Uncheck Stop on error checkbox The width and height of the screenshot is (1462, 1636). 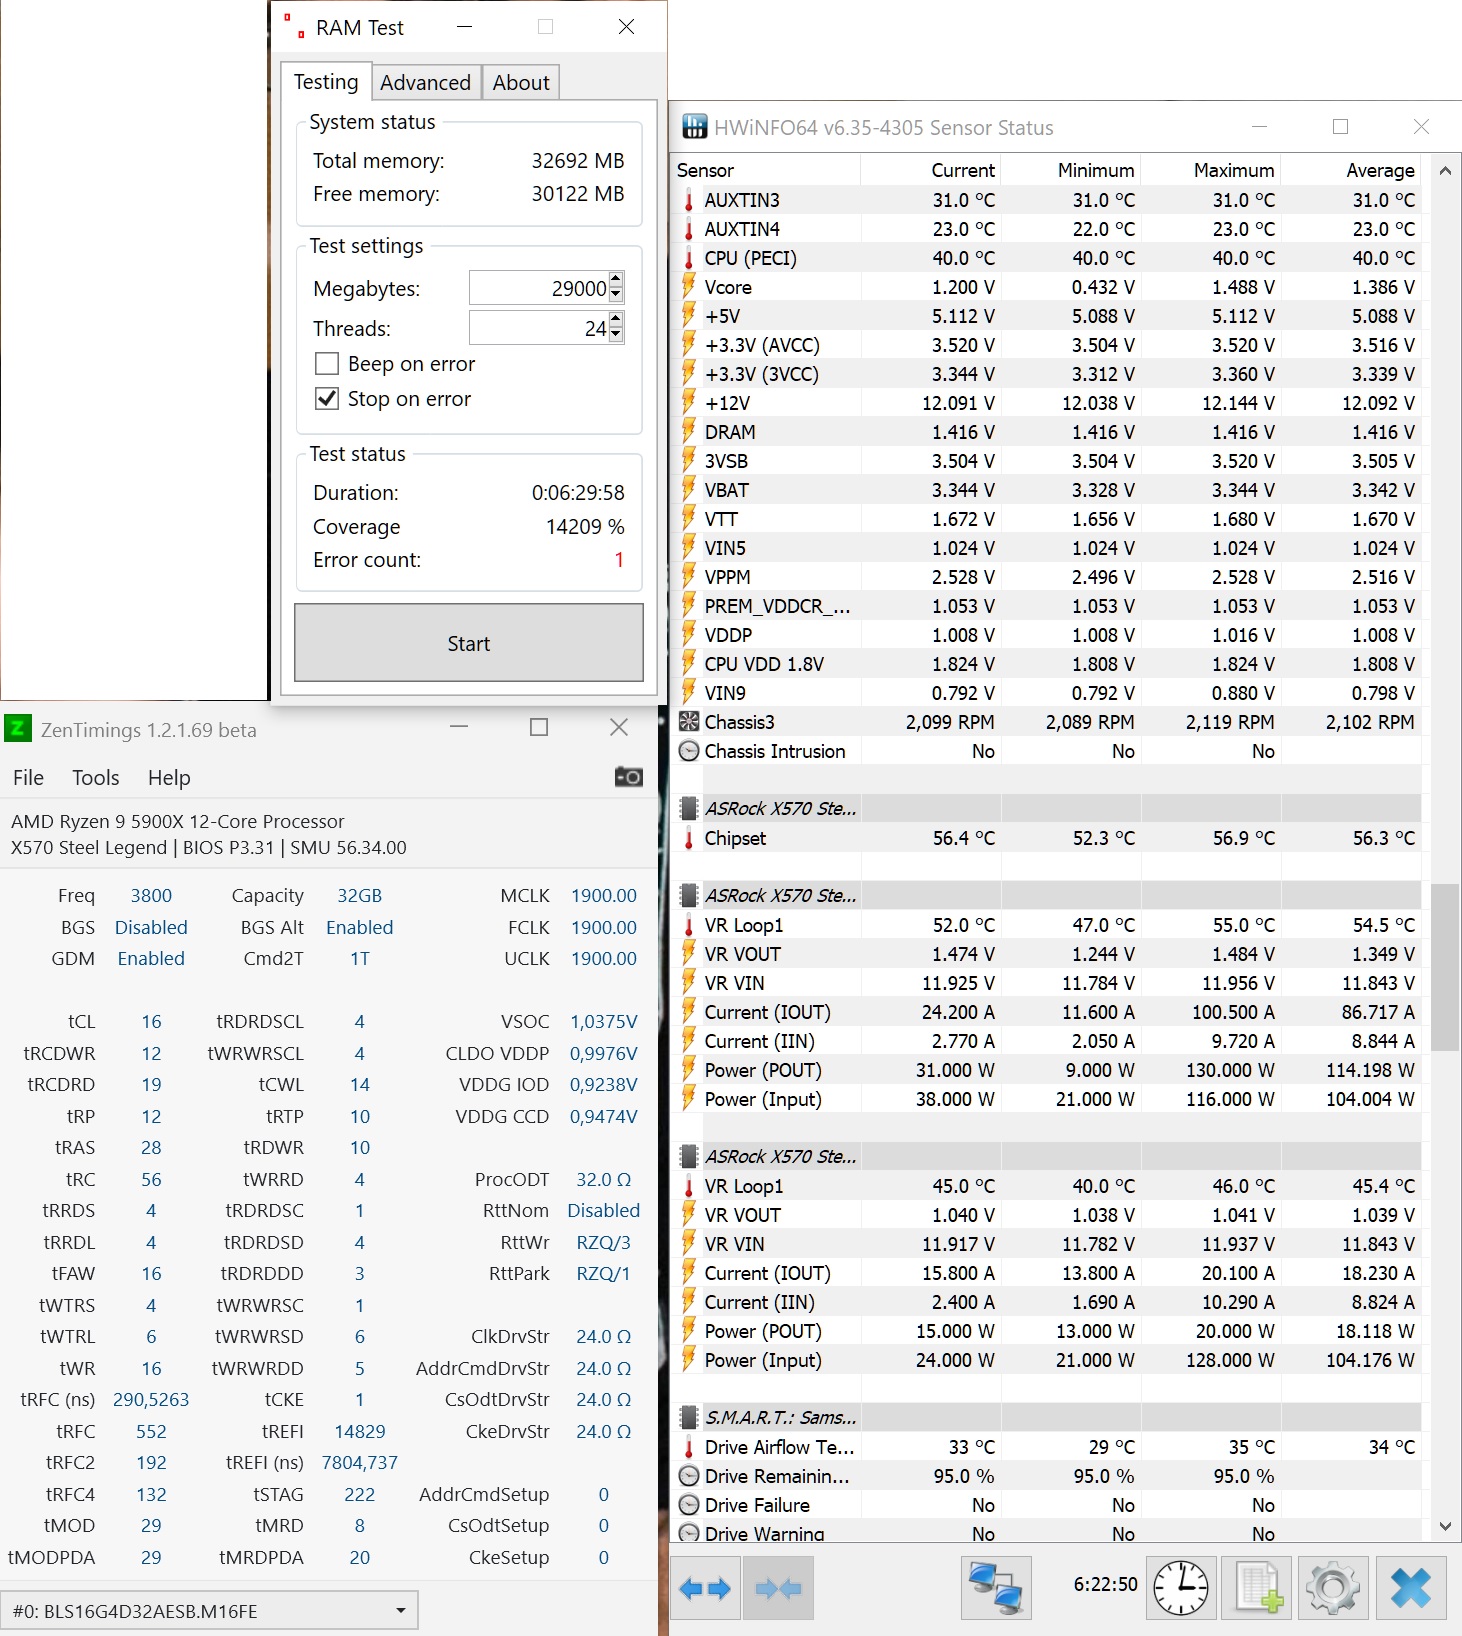(x=327, y=398)
